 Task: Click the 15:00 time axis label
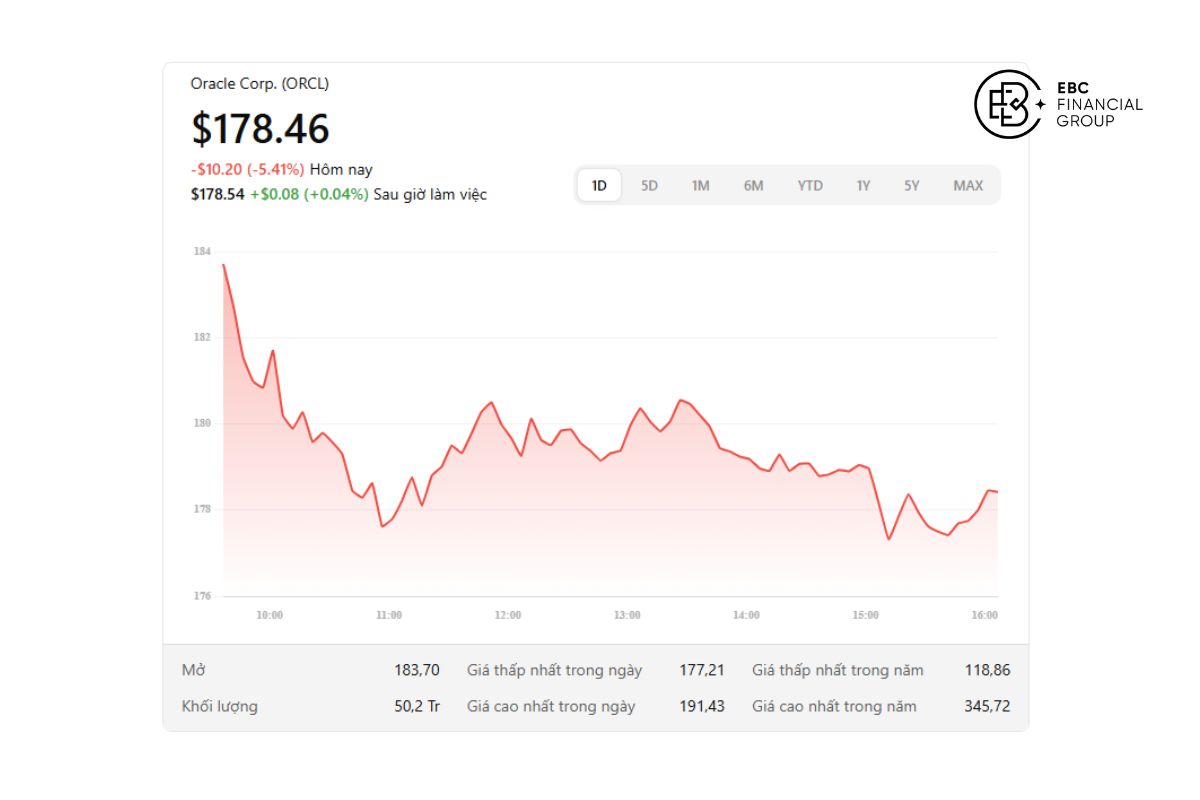(x=865, y=615)
